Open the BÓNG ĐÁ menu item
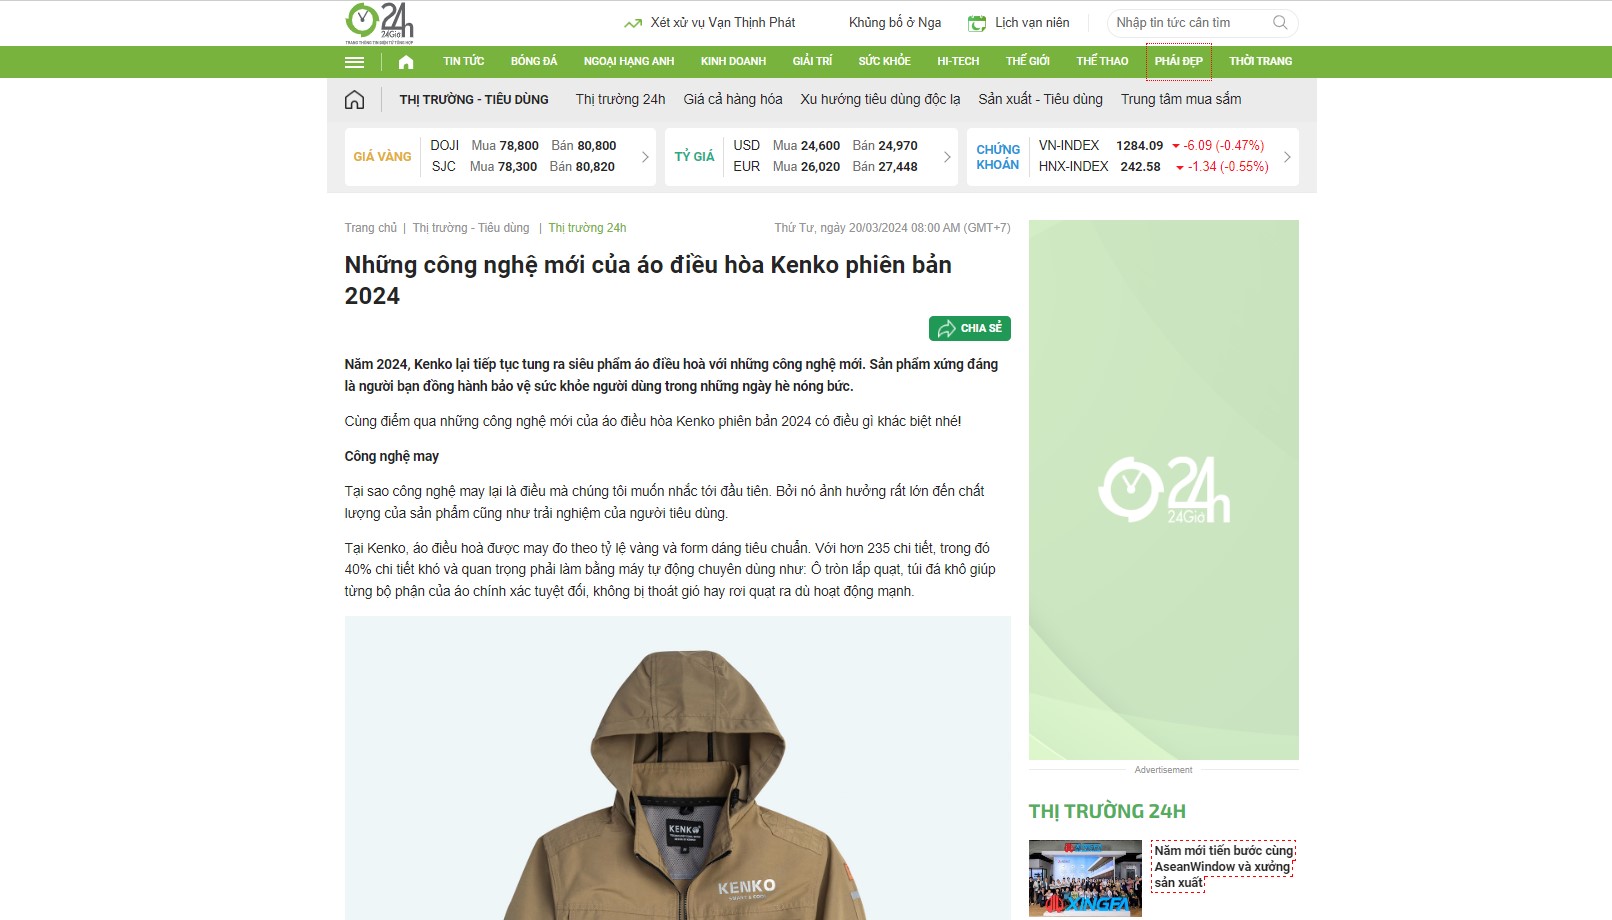This screenshot has width=1612, height=920. pos(534,62)
